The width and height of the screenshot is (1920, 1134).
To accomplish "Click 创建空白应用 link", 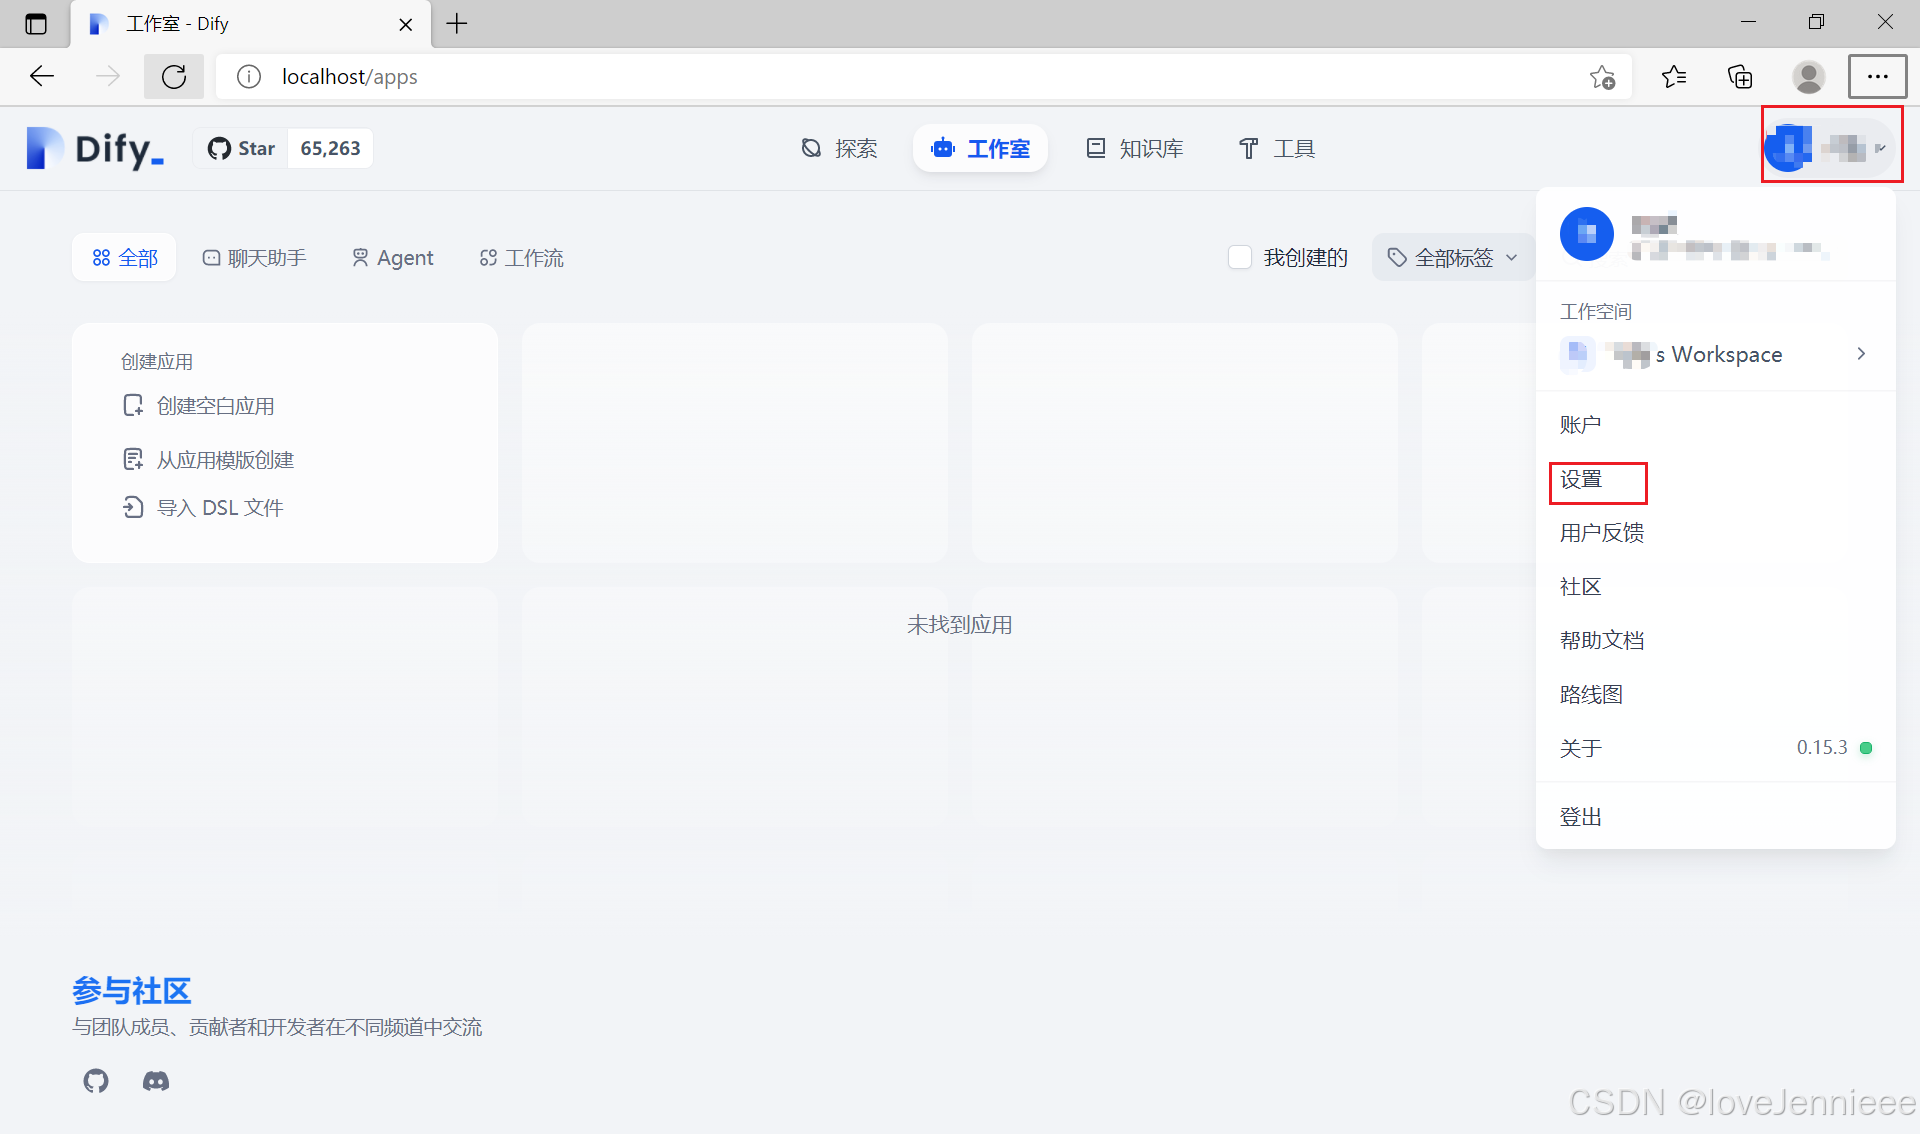I will click(x=215, y=406).
